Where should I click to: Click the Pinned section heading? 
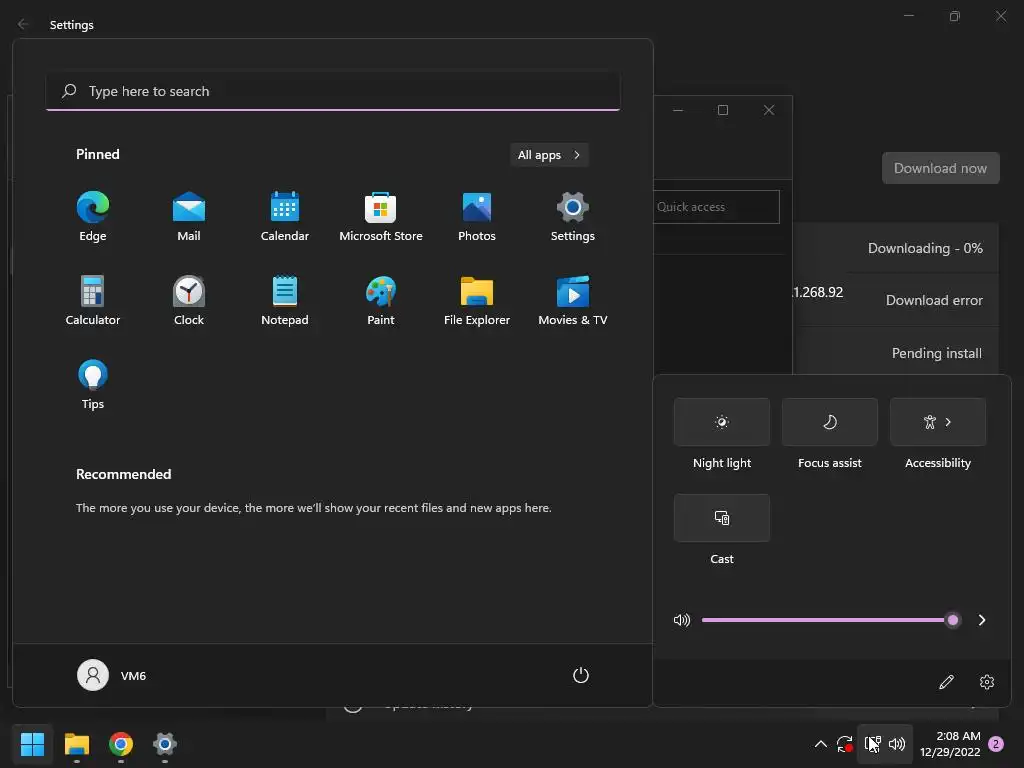pyautogui.click(x=98, y=154)
